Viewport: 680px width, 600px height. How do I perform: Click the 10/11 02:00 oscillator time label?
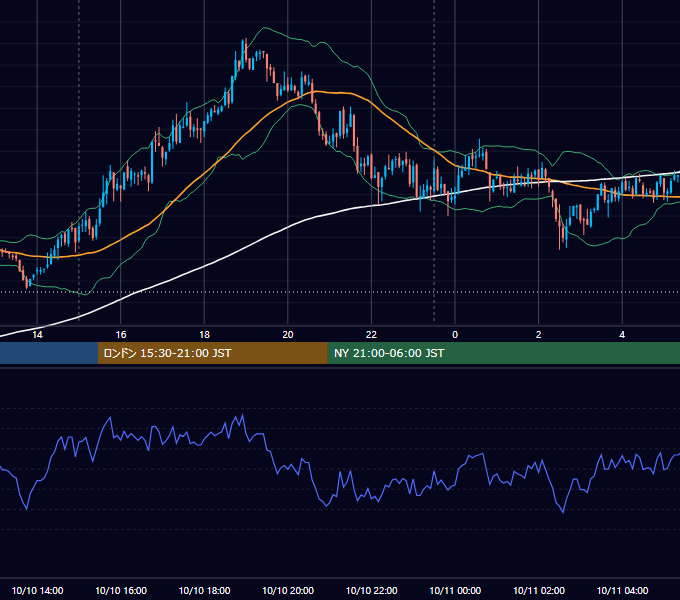tap(539, 590)
